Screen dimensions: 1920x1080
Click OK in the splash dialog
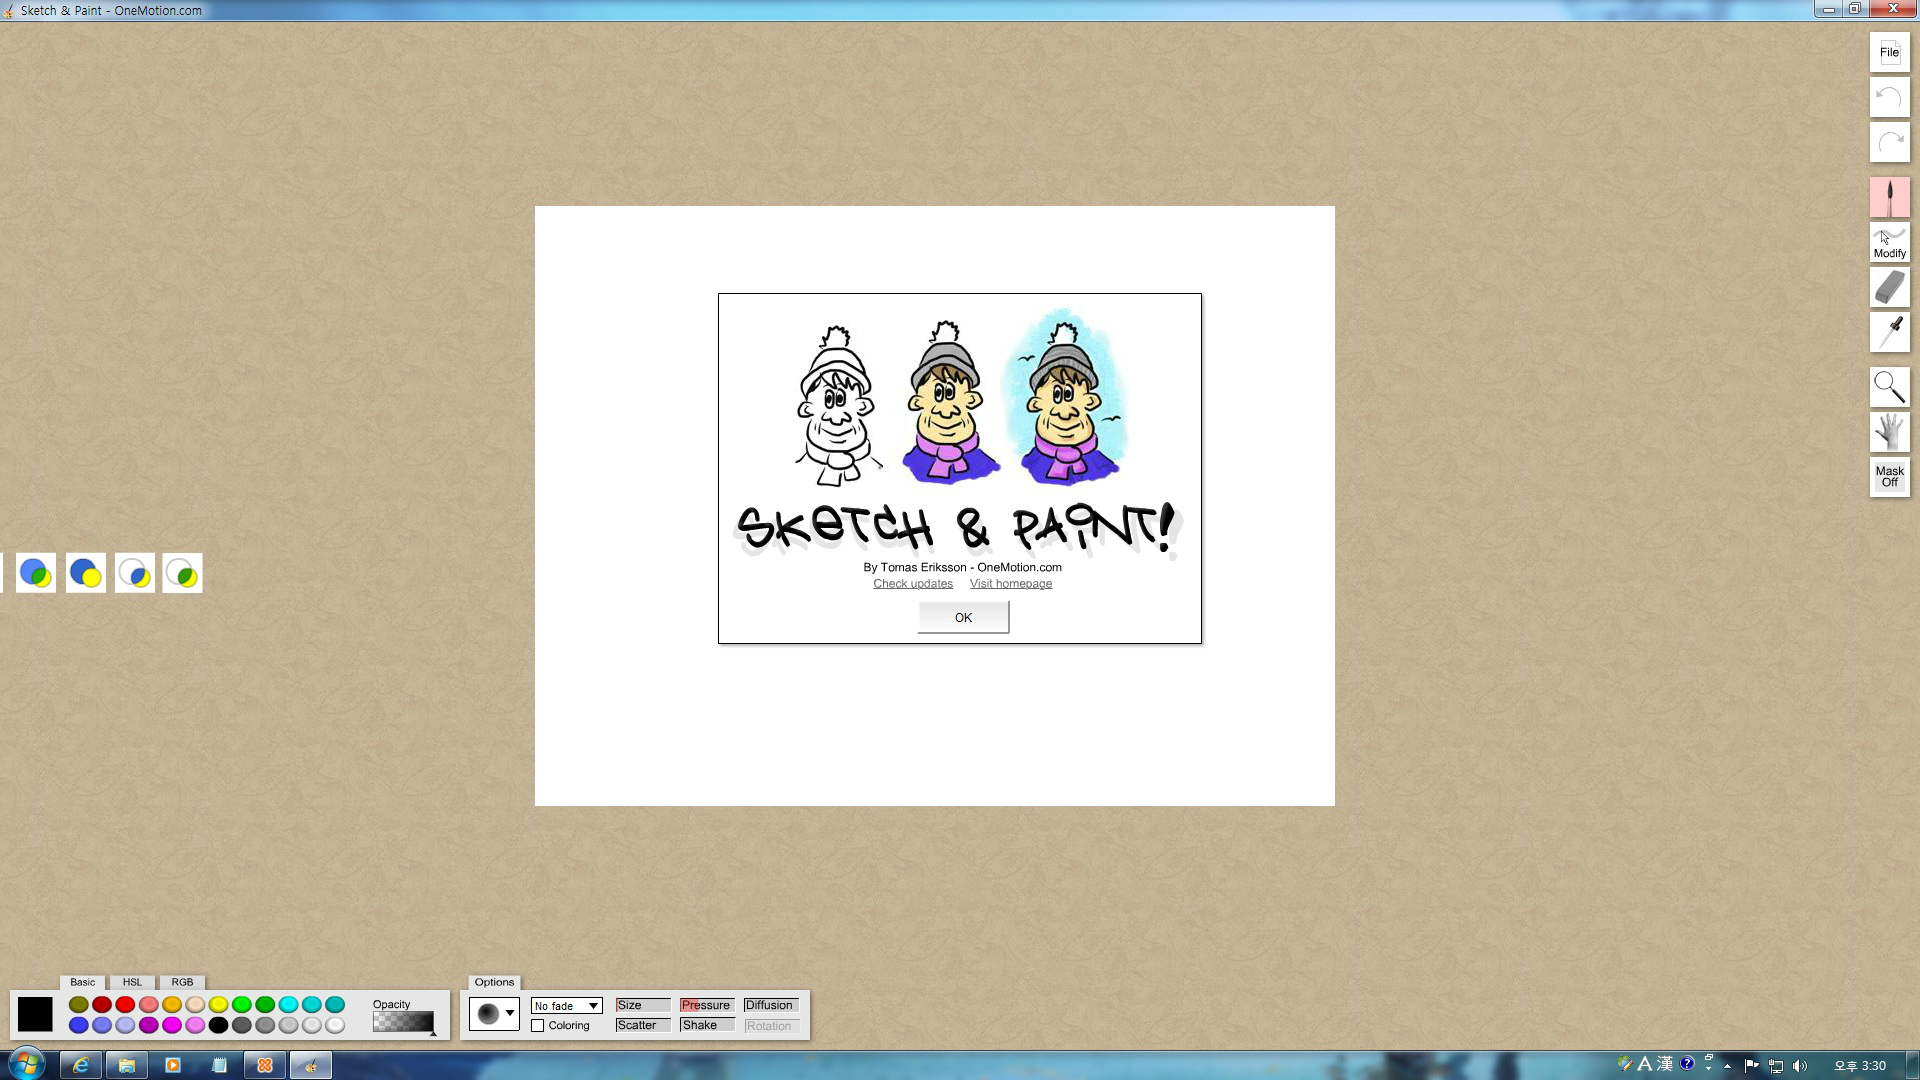(x=963, y=617)
